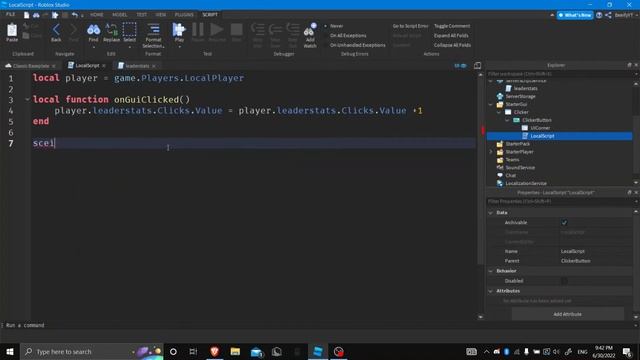Toggle the Disabled checkbox
This screenshot has height=360, width=640.
[564, 281]
